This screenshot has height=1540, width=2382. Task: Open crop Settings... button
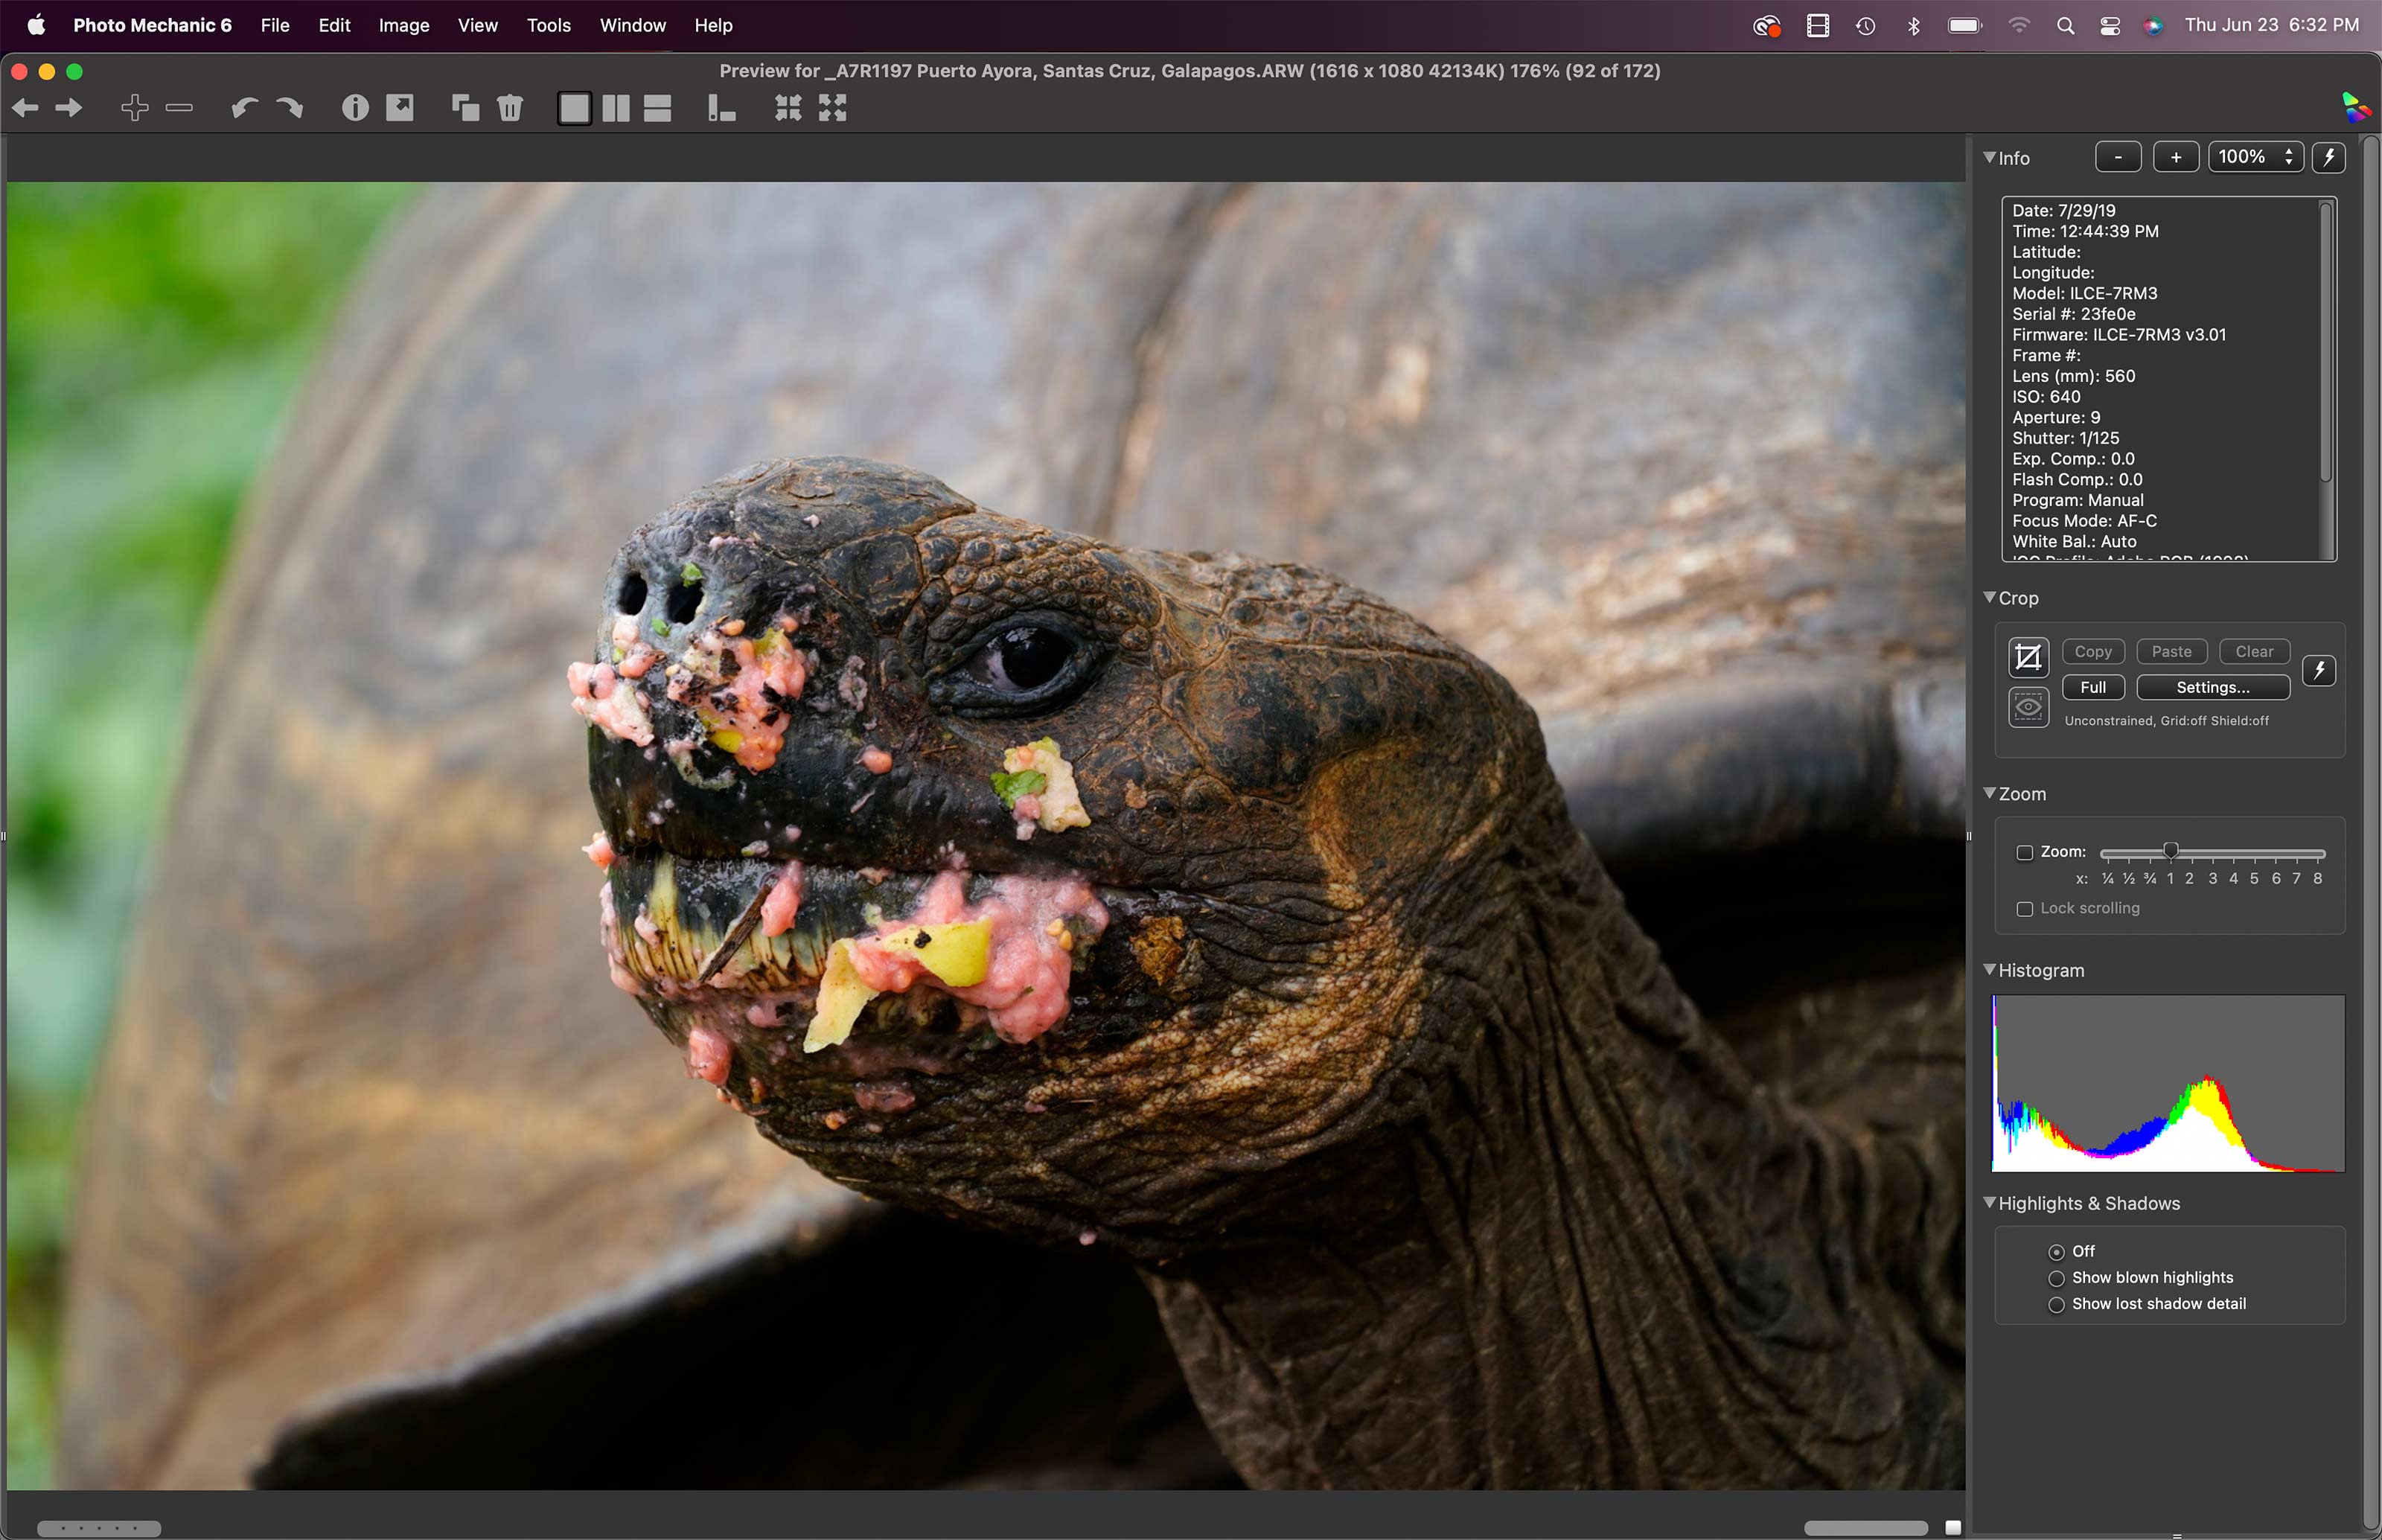2213,687
